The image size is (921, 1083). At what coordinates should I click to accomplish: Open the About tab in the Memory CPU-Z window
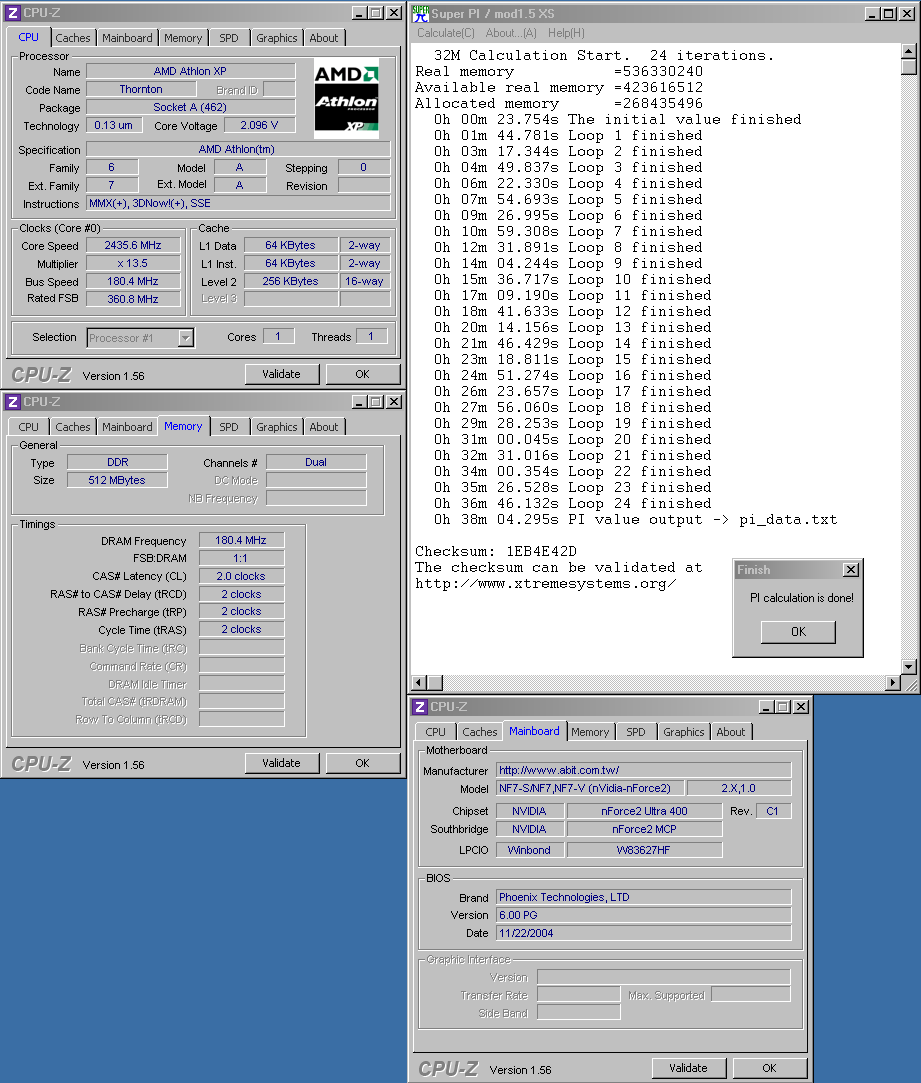point(323,427)
